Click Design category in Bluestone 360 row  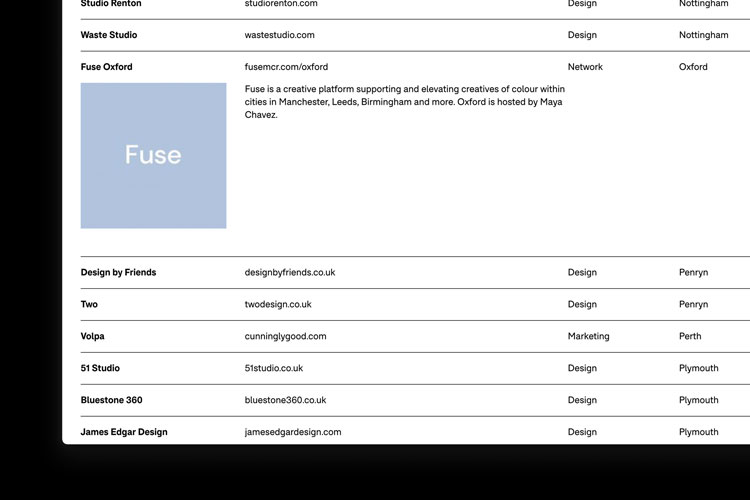(x=582, y=400)
